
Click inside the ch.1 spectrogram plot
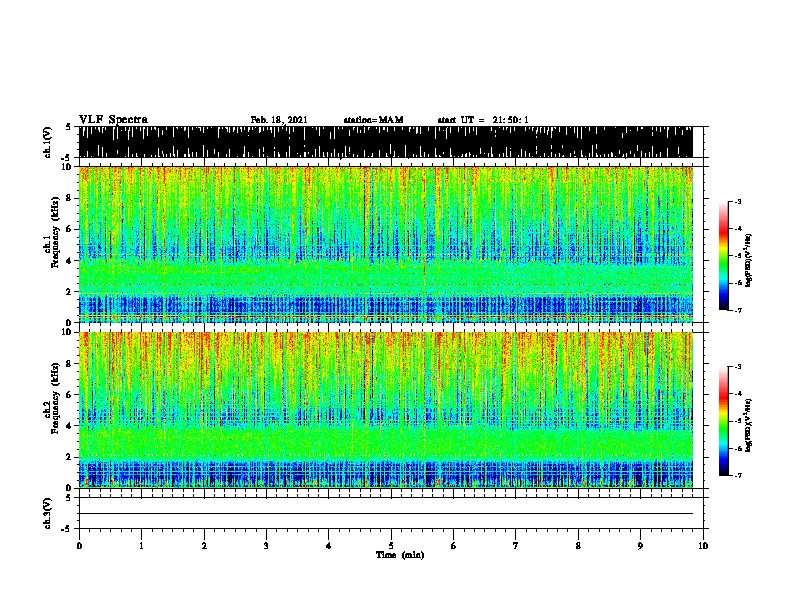(x=385, y=244)
